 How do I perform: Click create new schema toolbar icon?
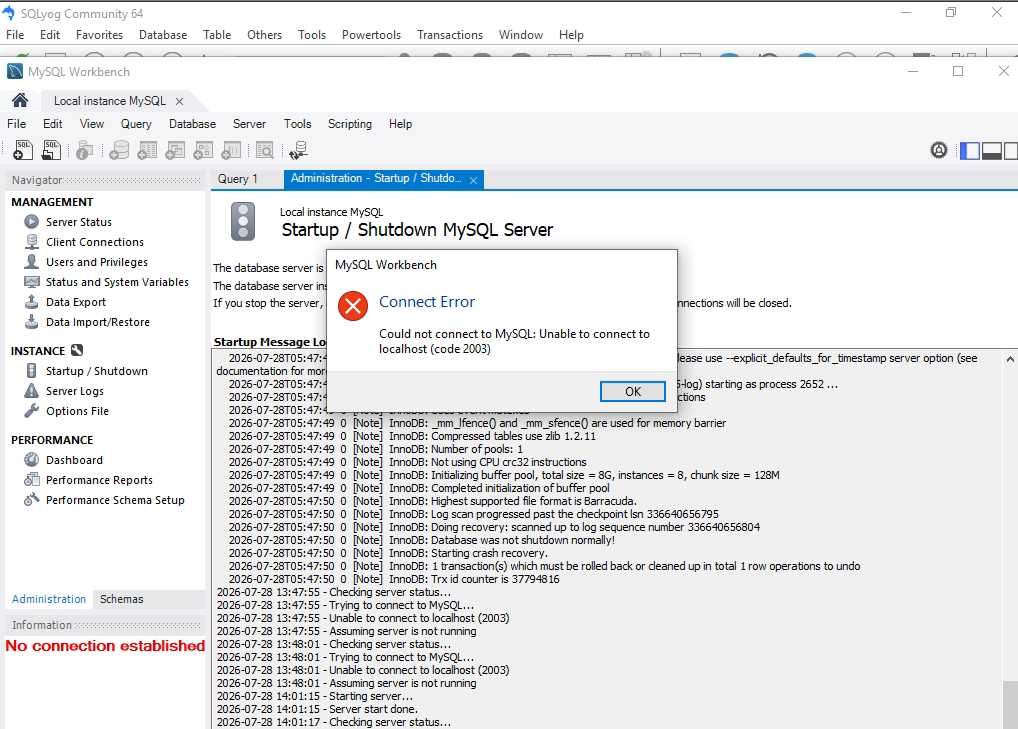[119, 150]
